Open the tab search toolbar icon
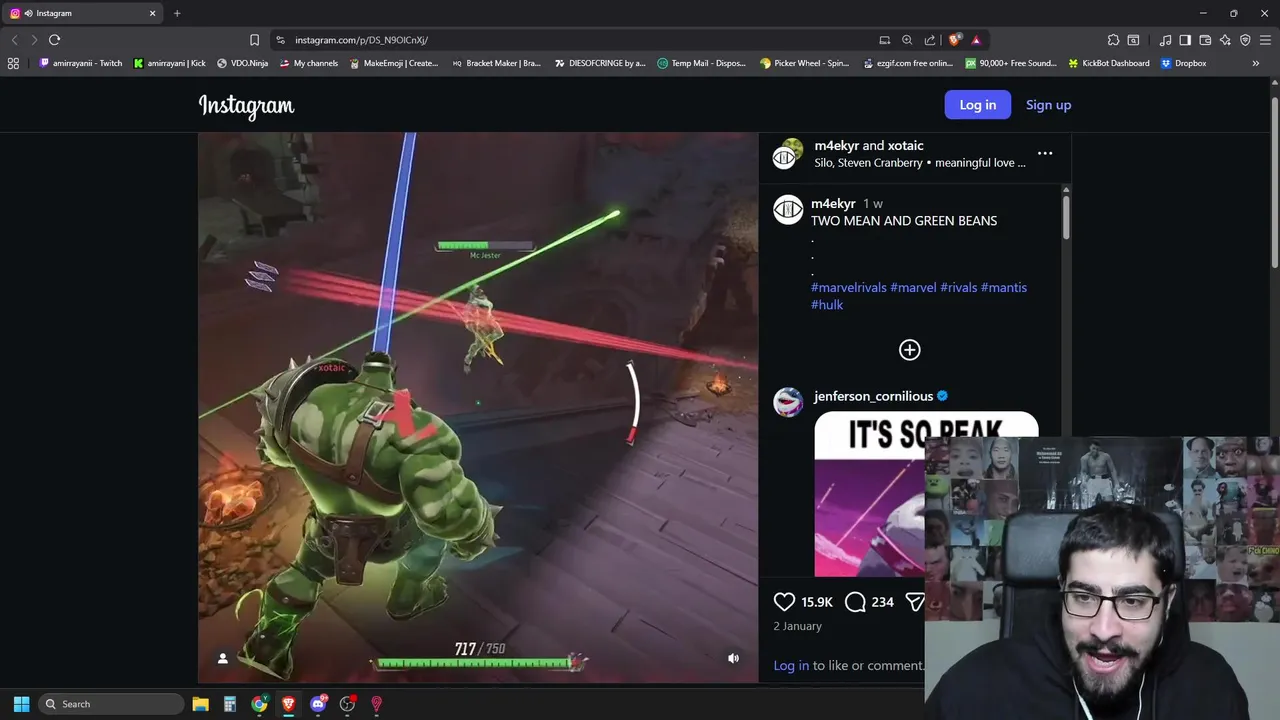The width and height of the screenshot is (1280, 720). [x=1133, y=40]
